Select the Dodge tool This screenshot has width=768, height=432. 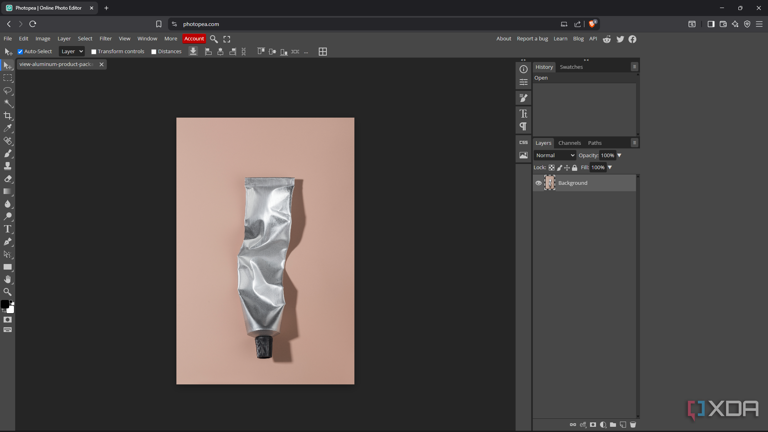(x=7, y=216)
